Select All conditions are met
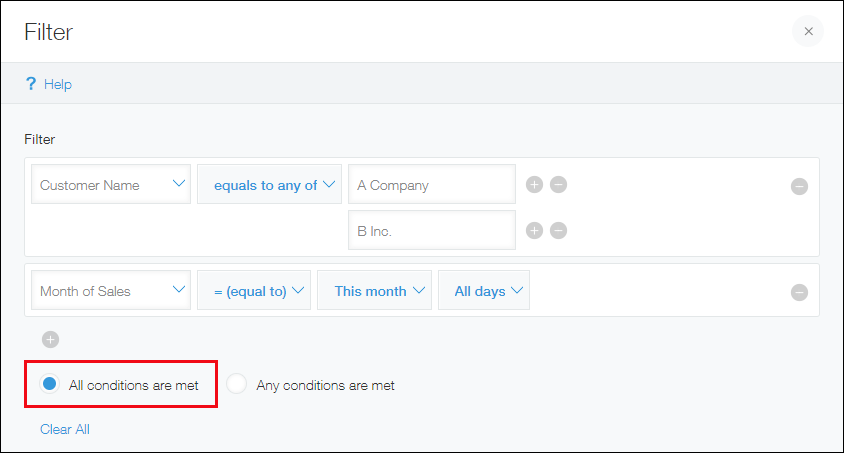This screenshot has height=453, width=844. point(50,384)
